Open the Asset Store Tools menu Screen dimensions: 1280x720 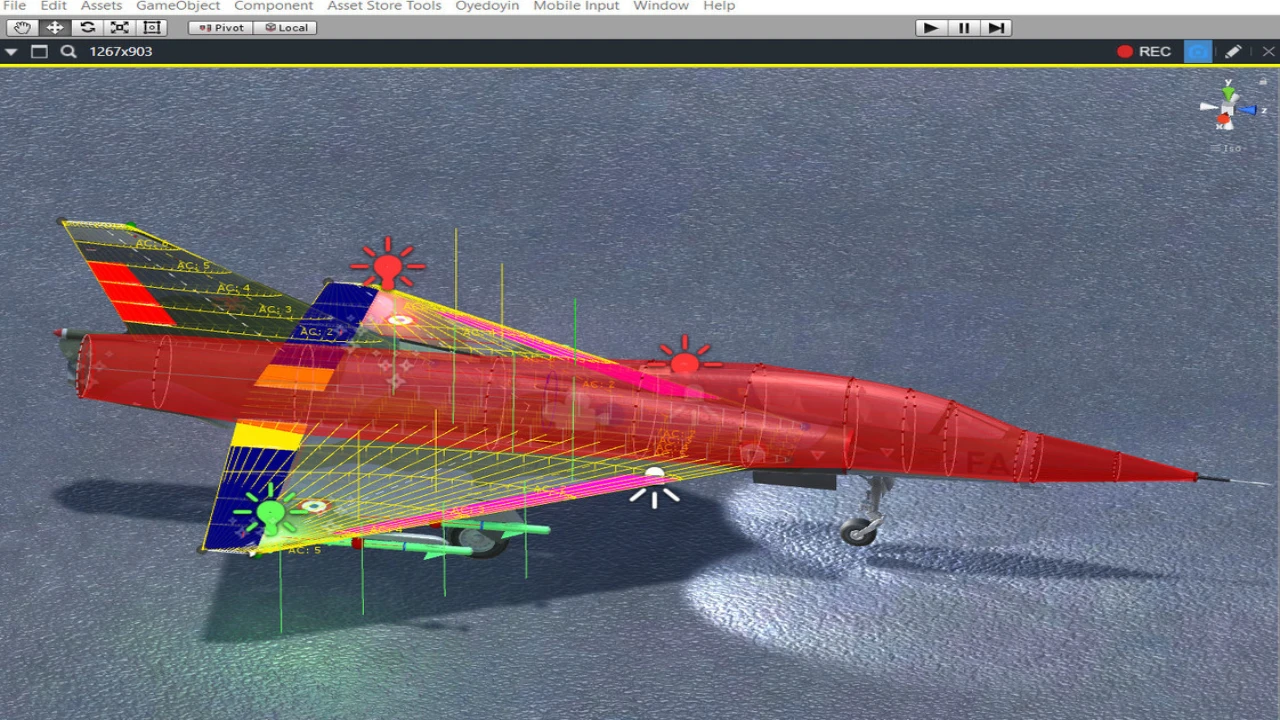384,6
